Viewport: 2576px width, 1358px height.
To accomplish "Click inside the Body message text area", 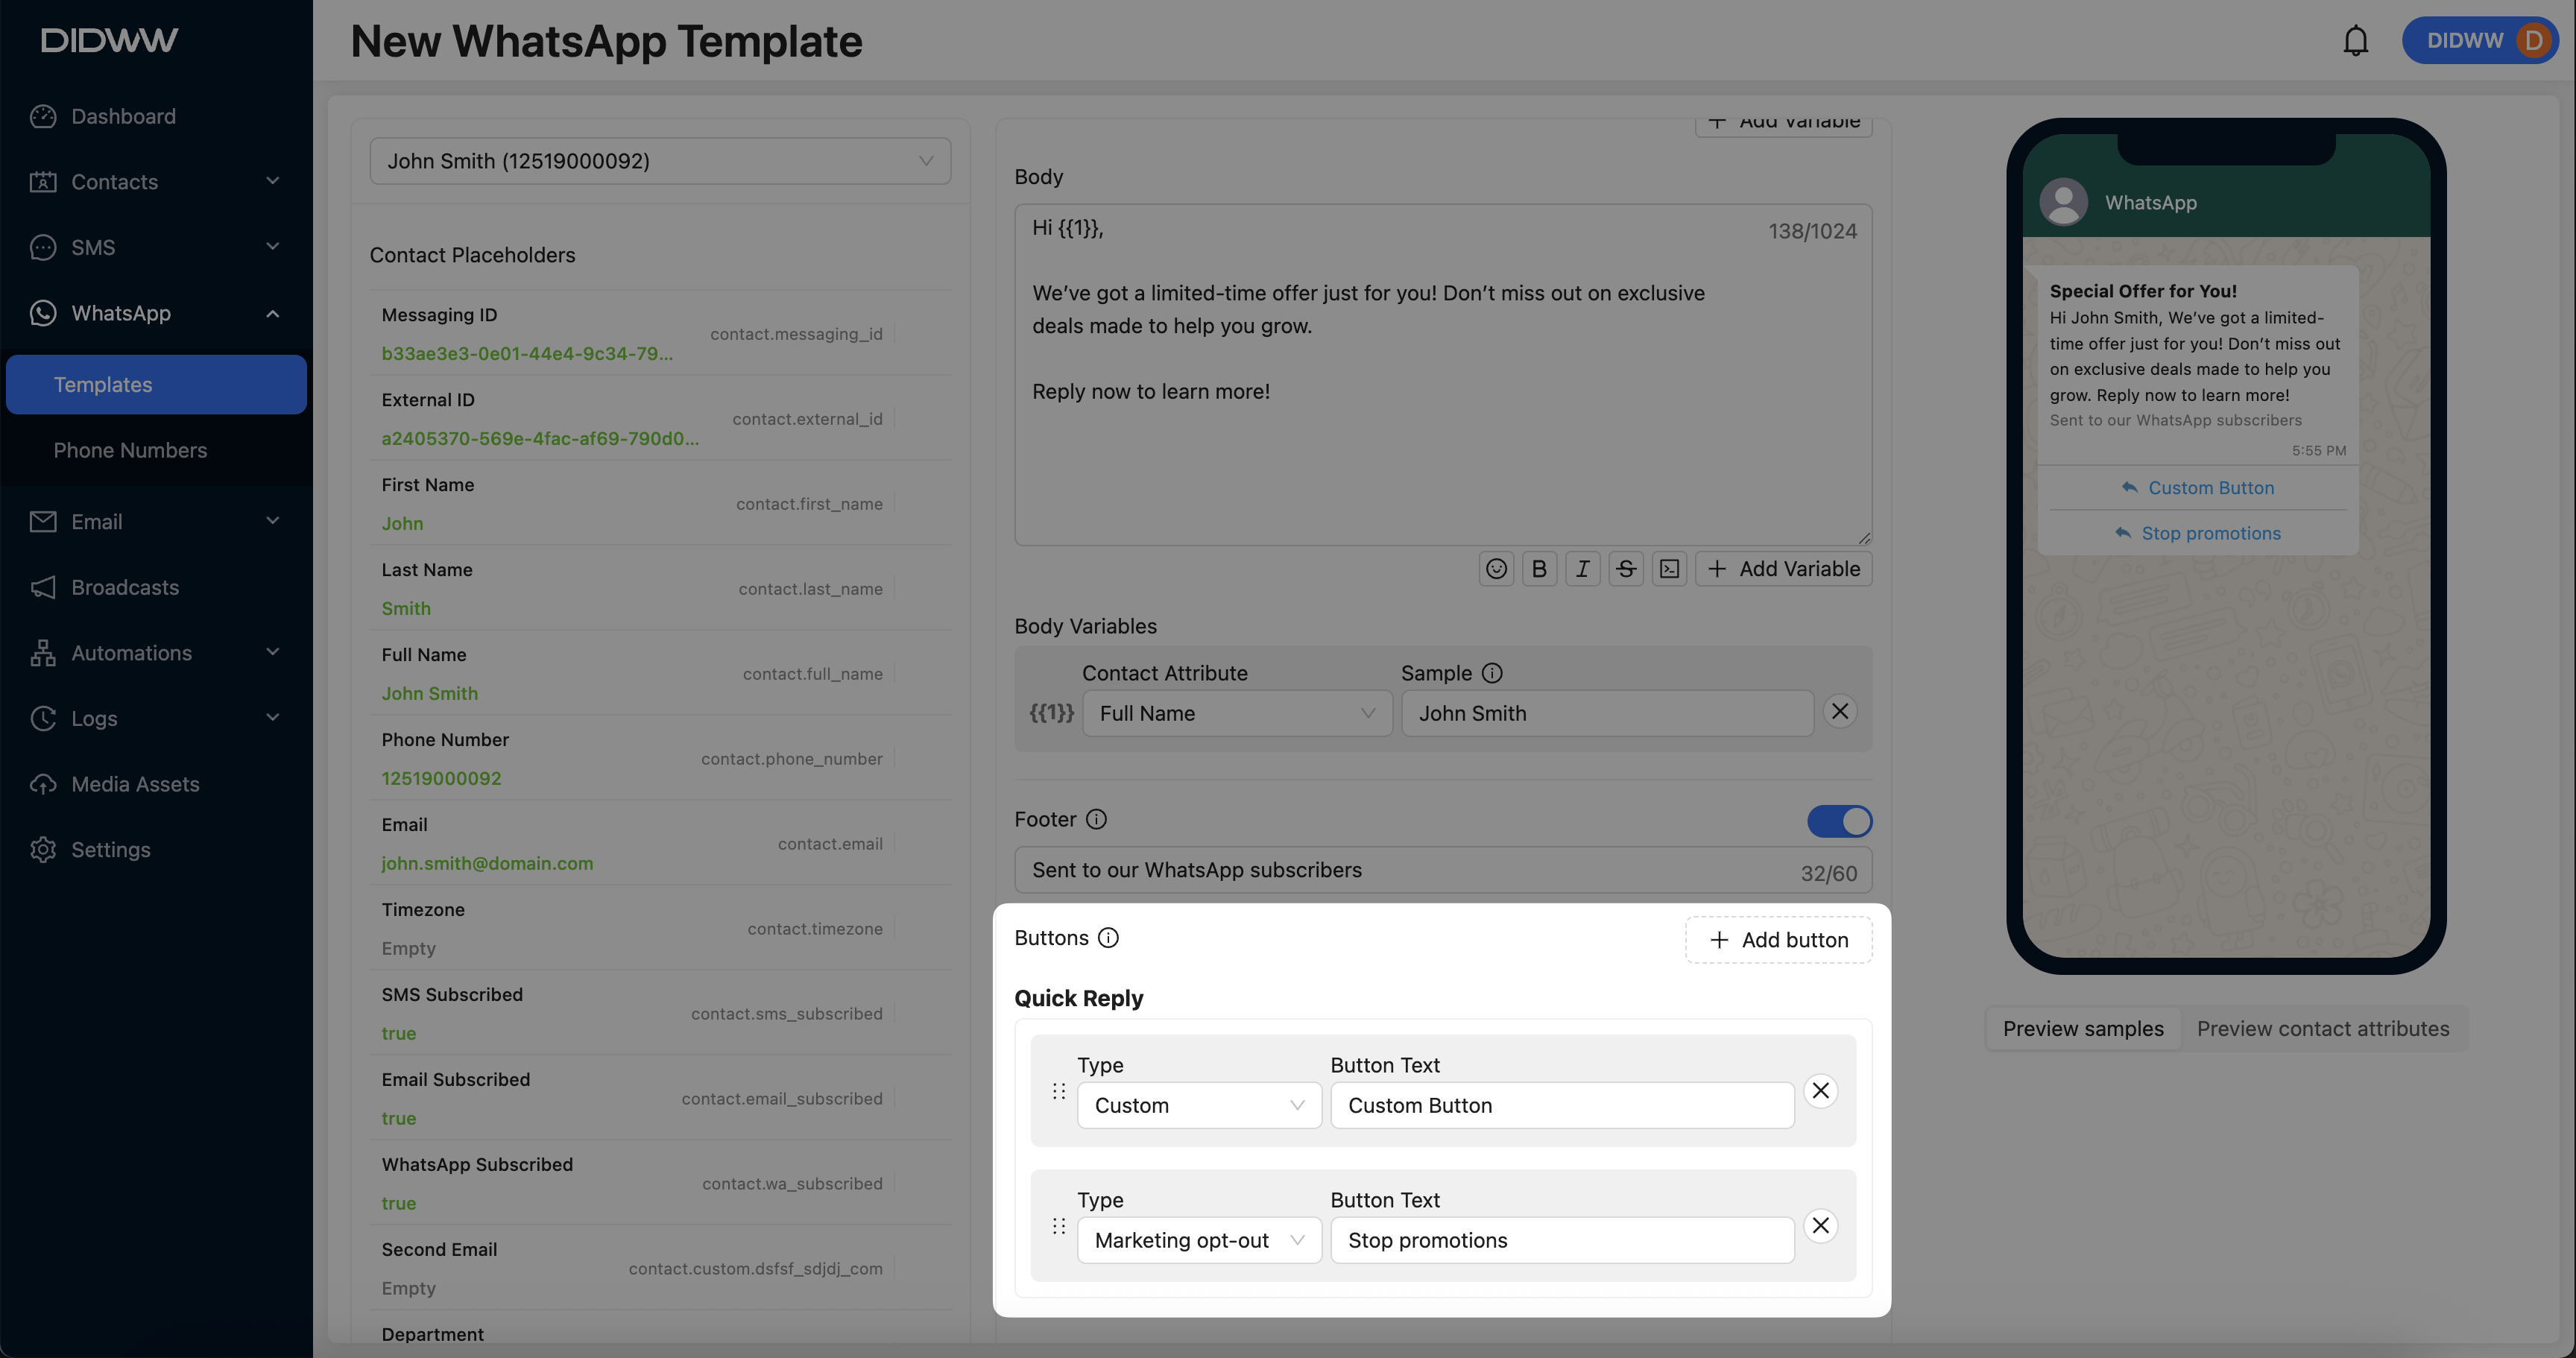I will (1443, 375).
